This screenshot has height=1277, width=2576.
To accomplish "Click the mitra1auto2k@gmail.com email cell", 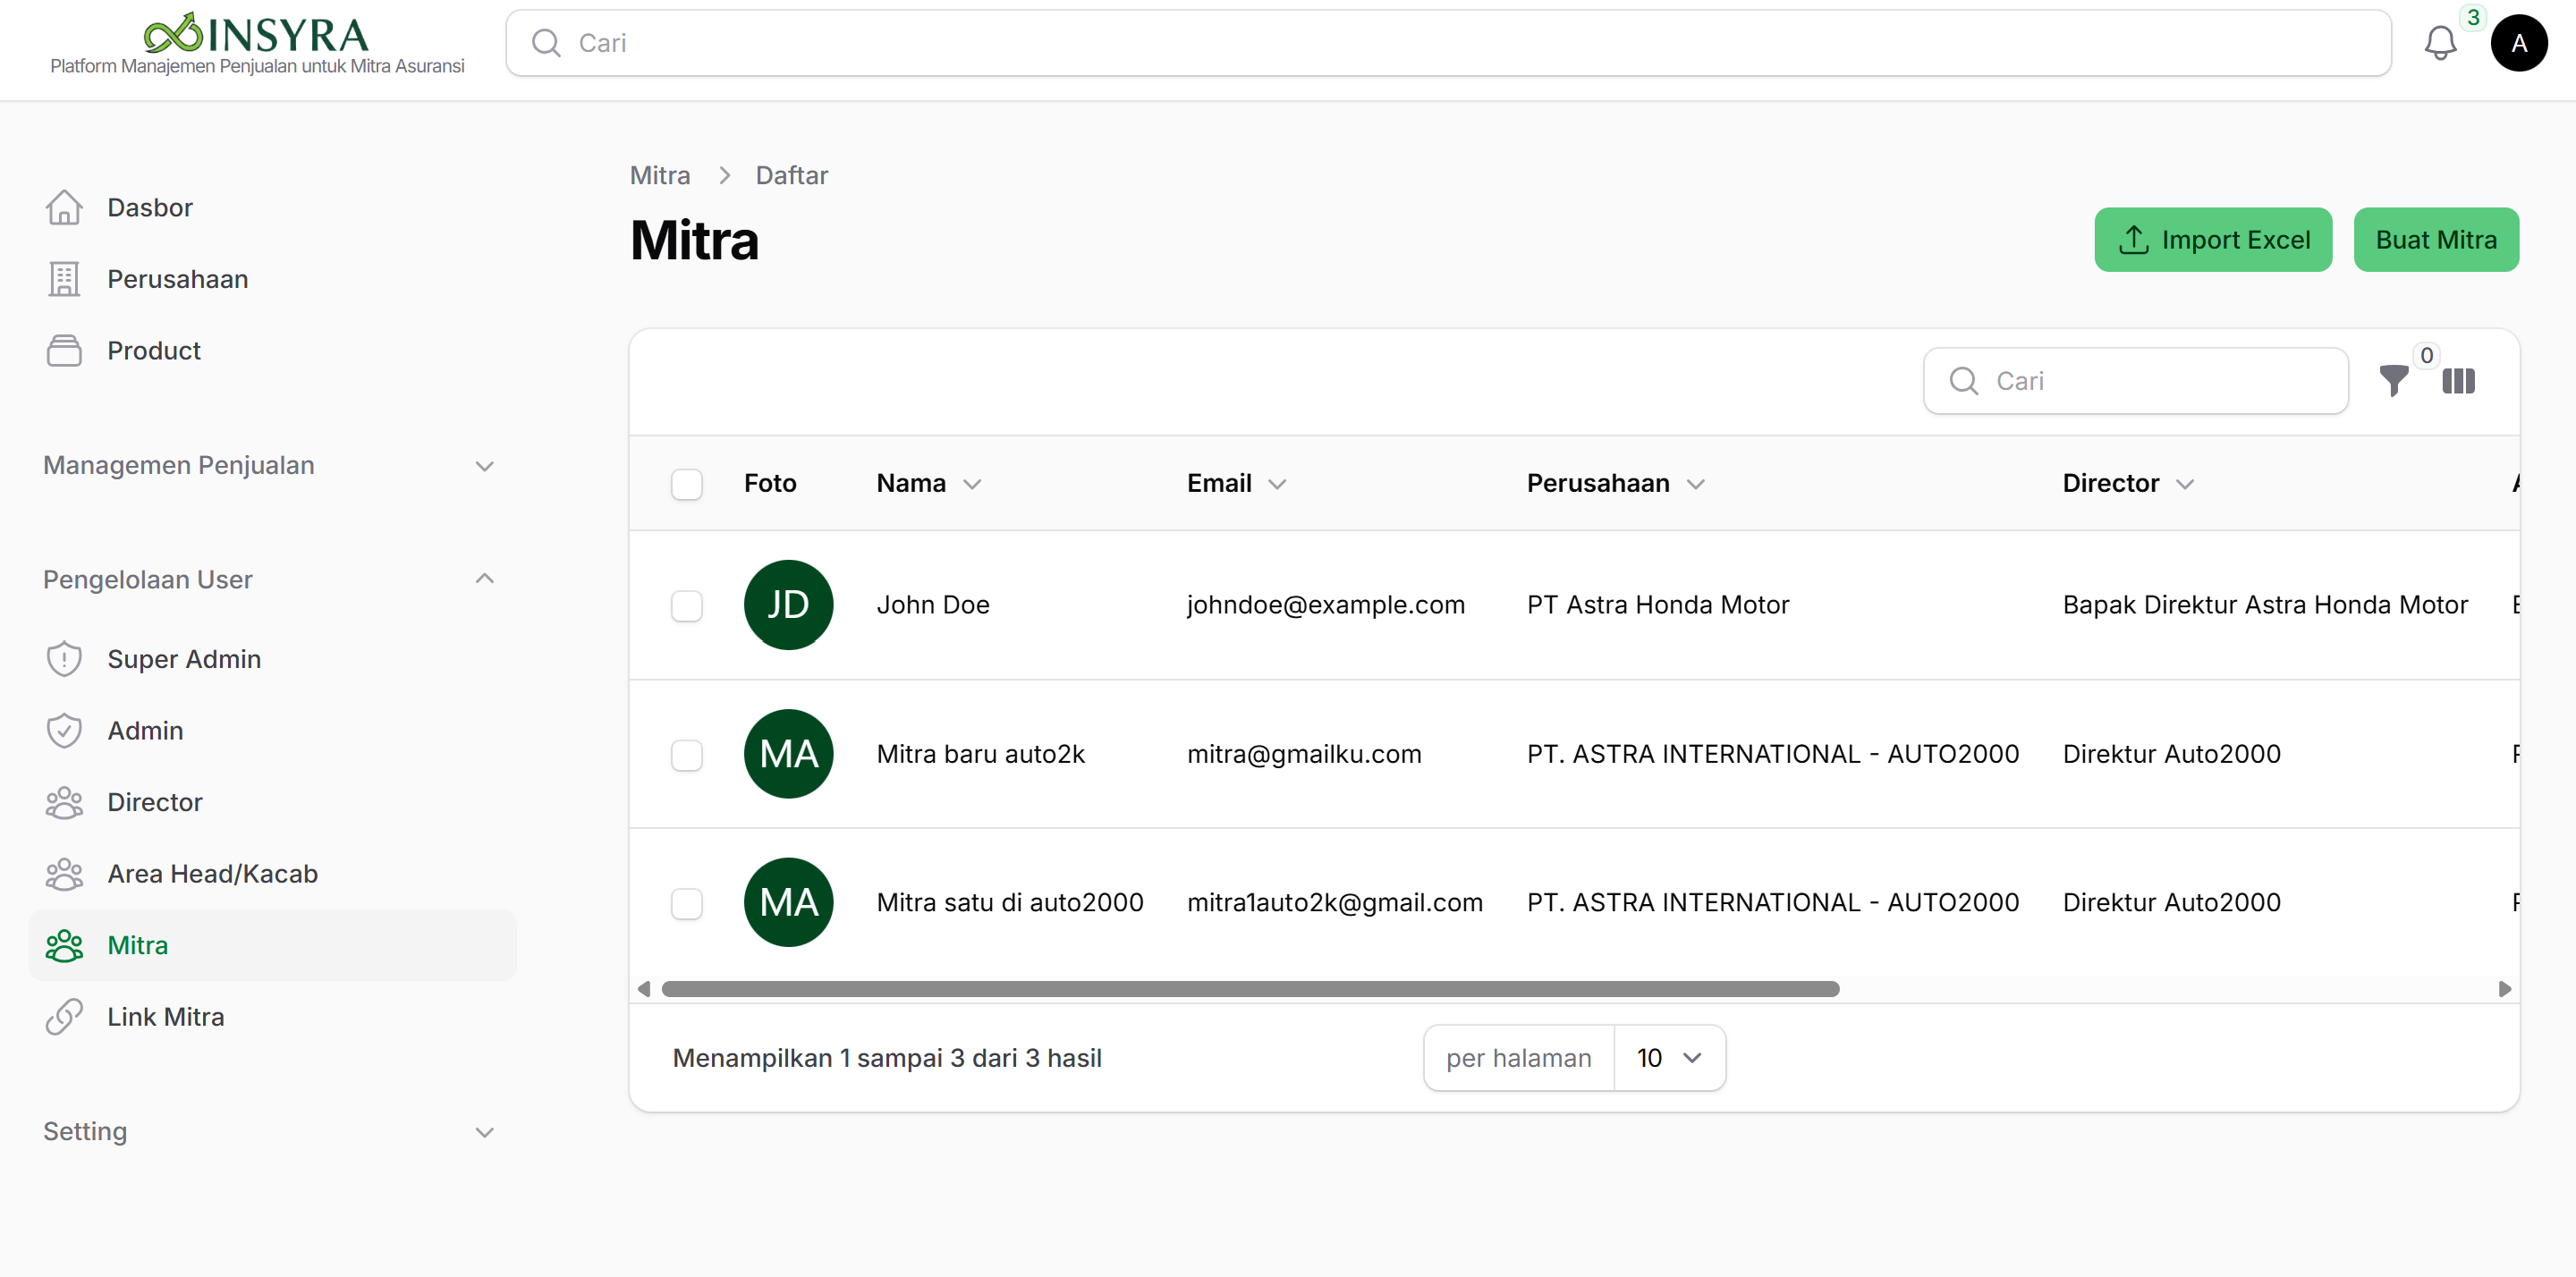I will pyautogui.click(x=1335, y=903).
